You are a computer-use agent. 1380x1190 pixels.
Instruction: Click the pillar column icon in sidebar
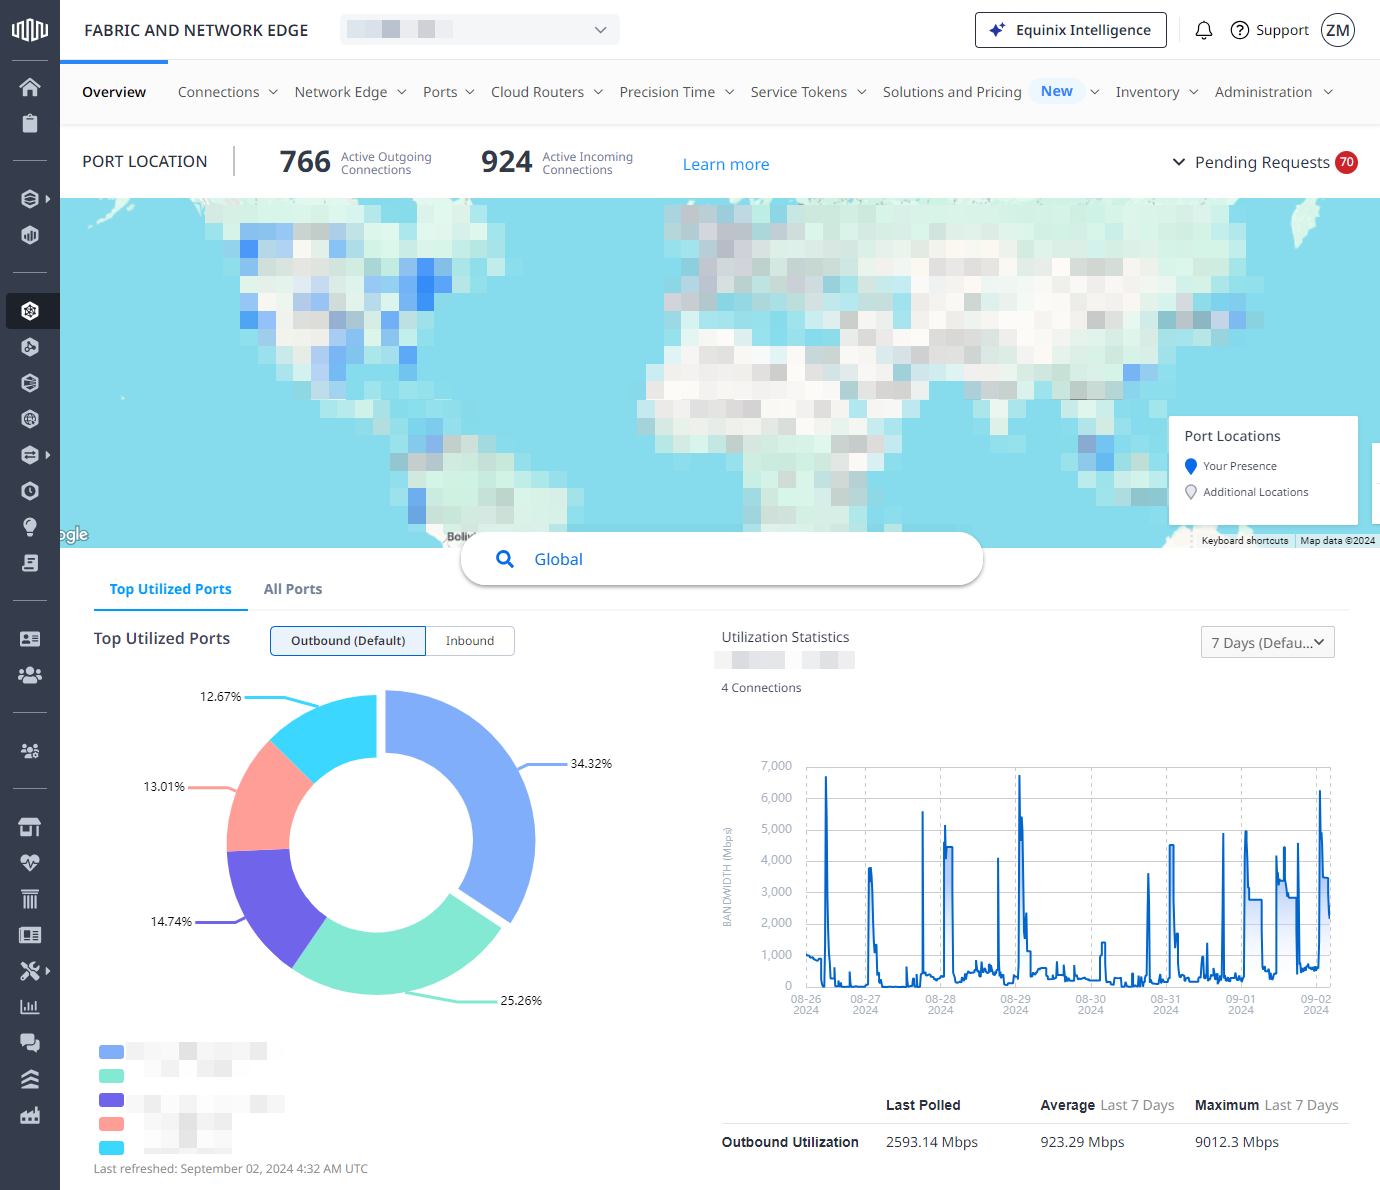[30, 899]
